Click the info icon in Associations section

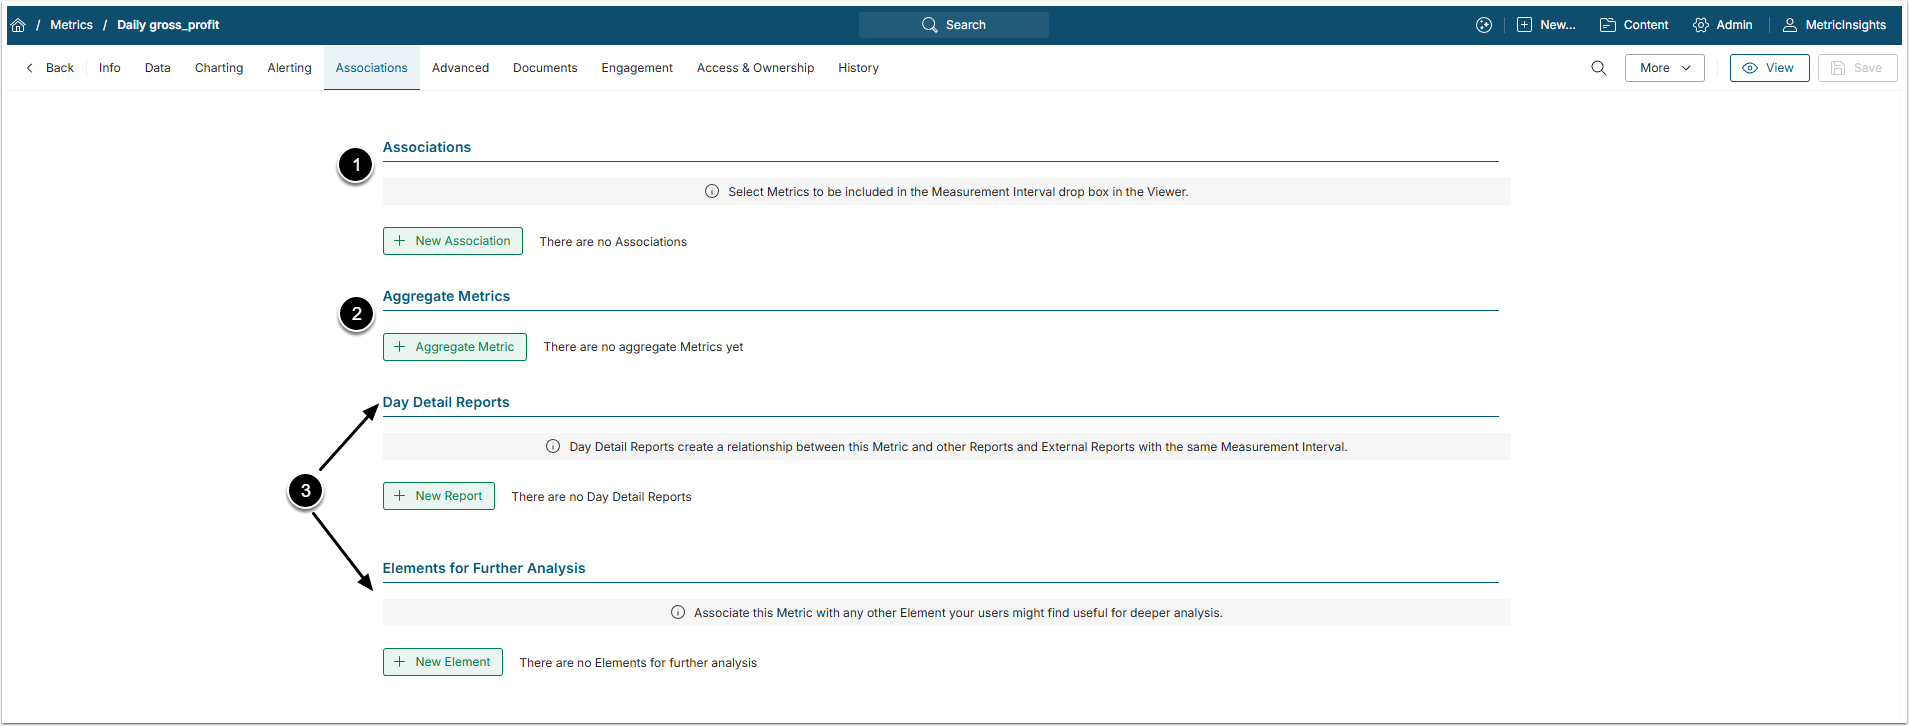(712, 192)
